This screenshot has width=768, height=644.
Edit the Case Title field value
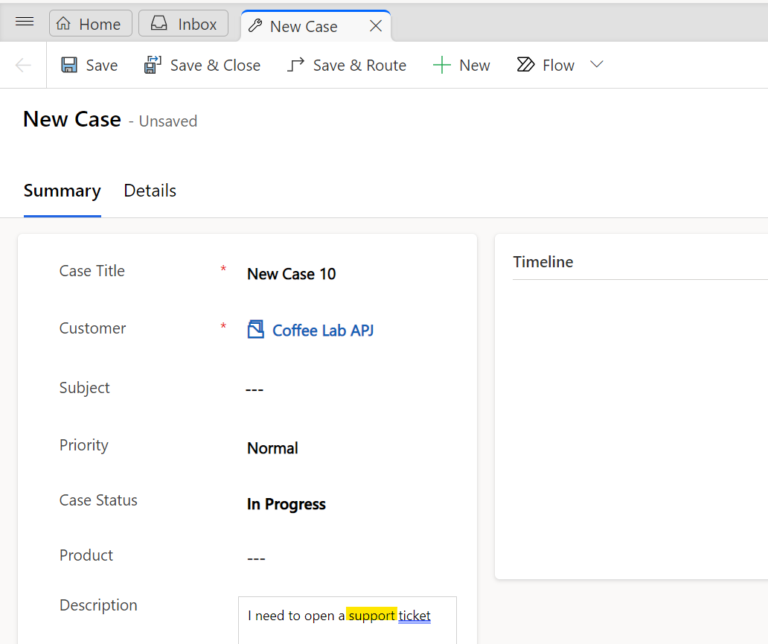coord(291,274)
